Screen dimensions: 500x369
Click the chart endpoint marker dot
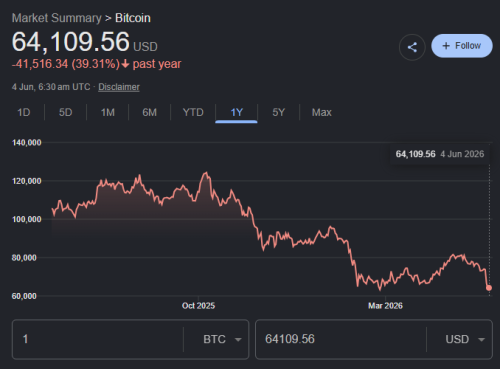click(489, 288)
